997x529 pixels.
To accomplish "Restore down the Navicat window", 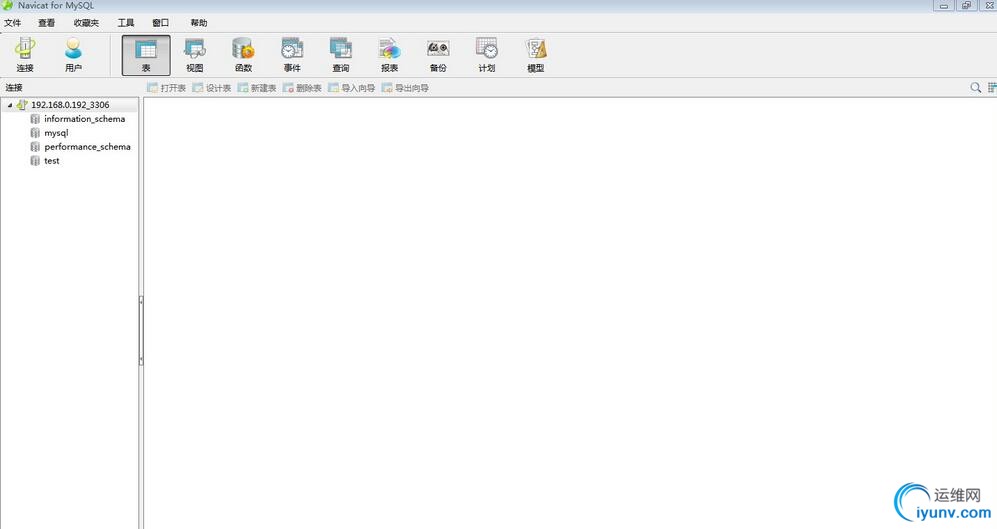I will (966, 5).
